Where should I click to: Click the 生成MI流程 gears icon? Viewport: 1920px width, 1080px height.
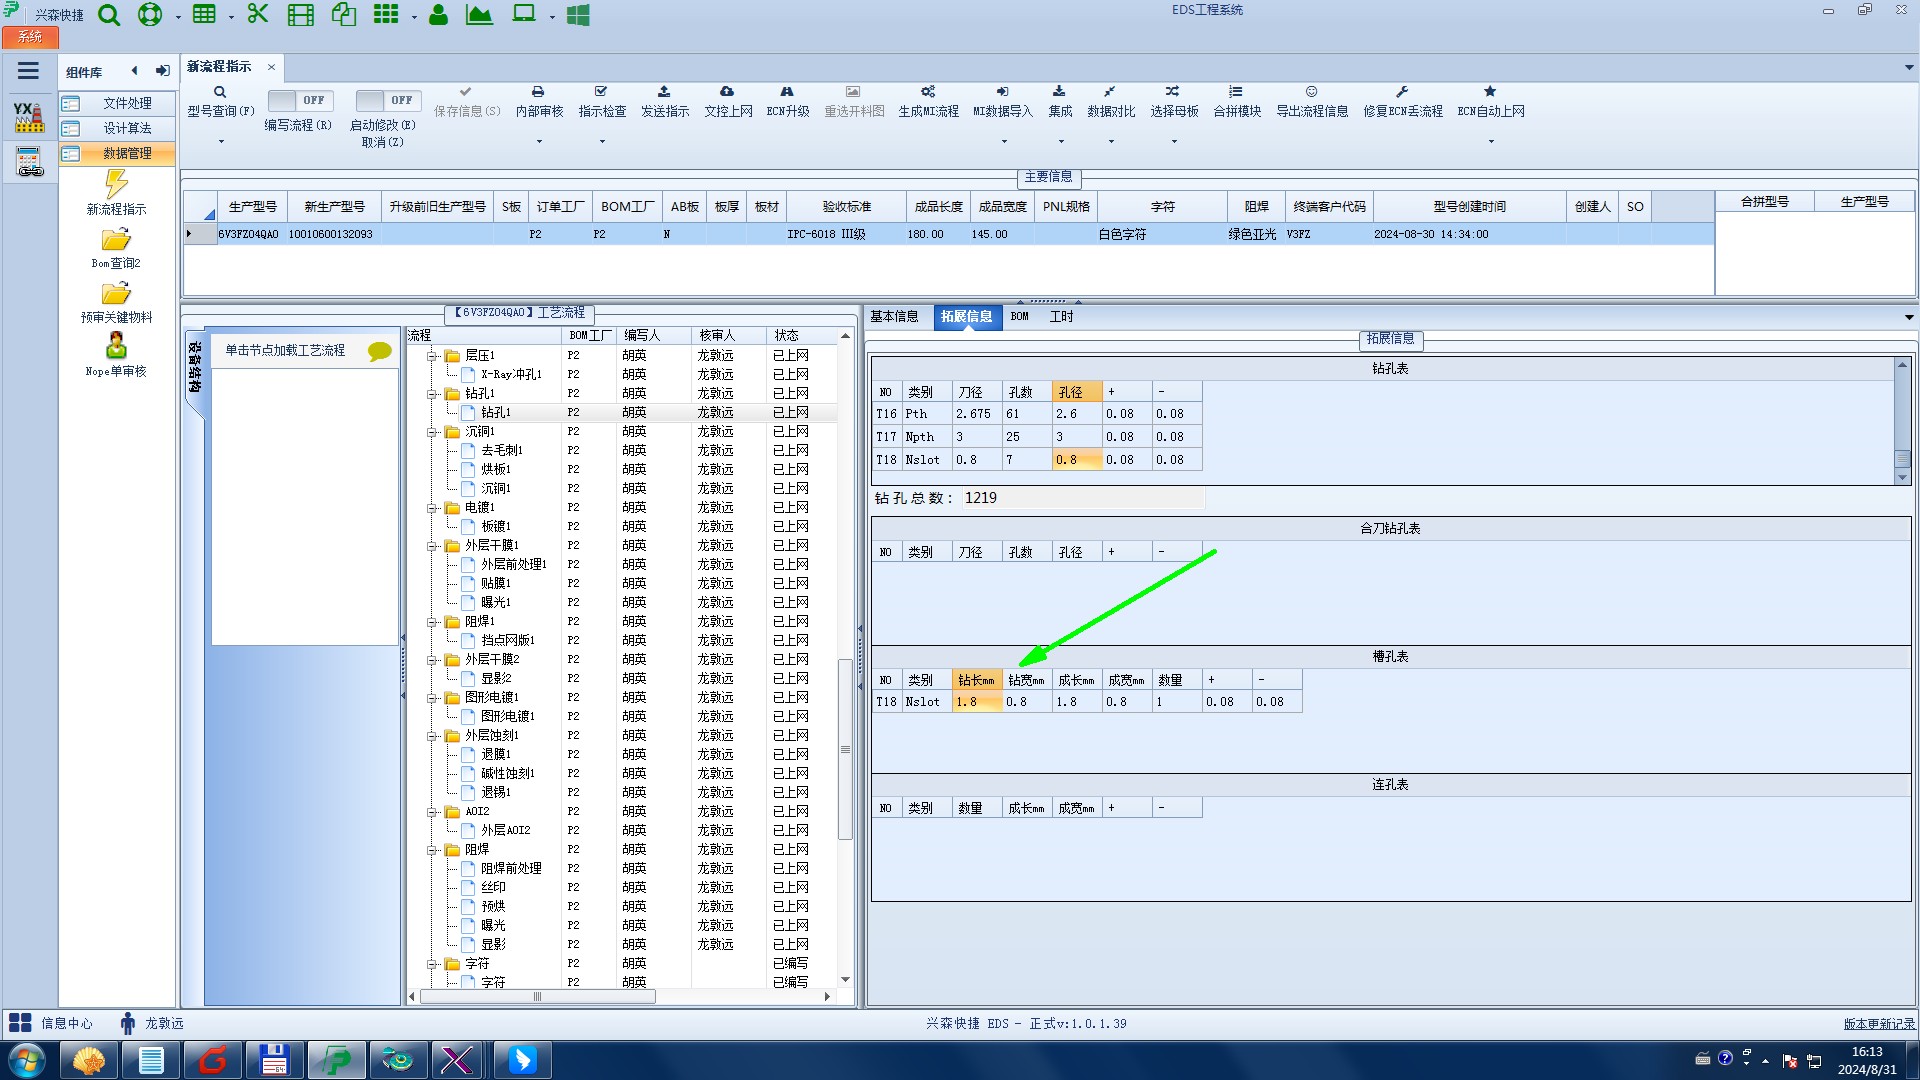click(928, 92)
